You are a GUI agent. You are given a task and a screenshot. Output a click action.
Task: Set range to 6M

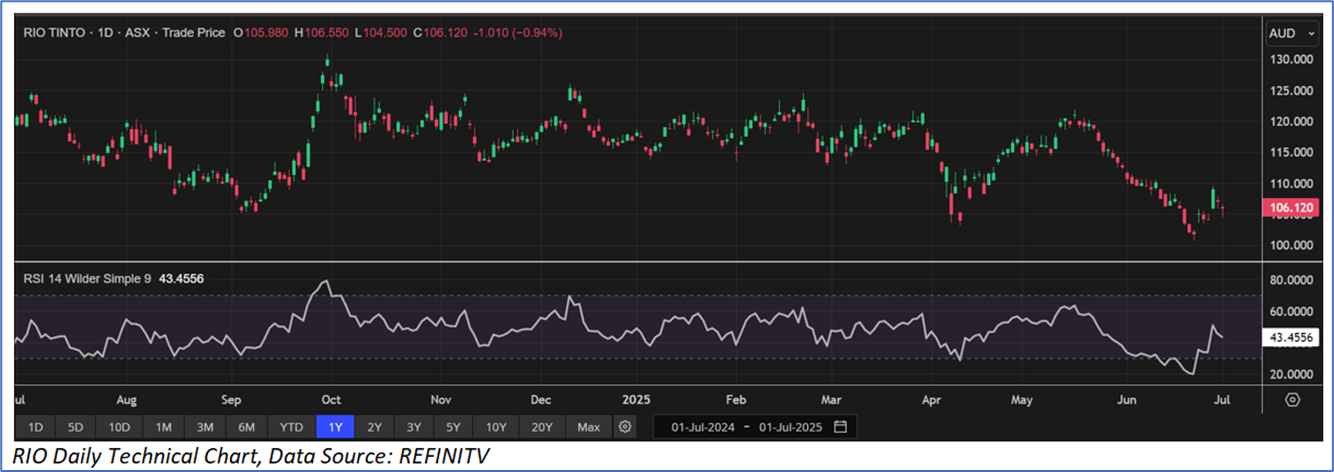[x=246, y=427]
